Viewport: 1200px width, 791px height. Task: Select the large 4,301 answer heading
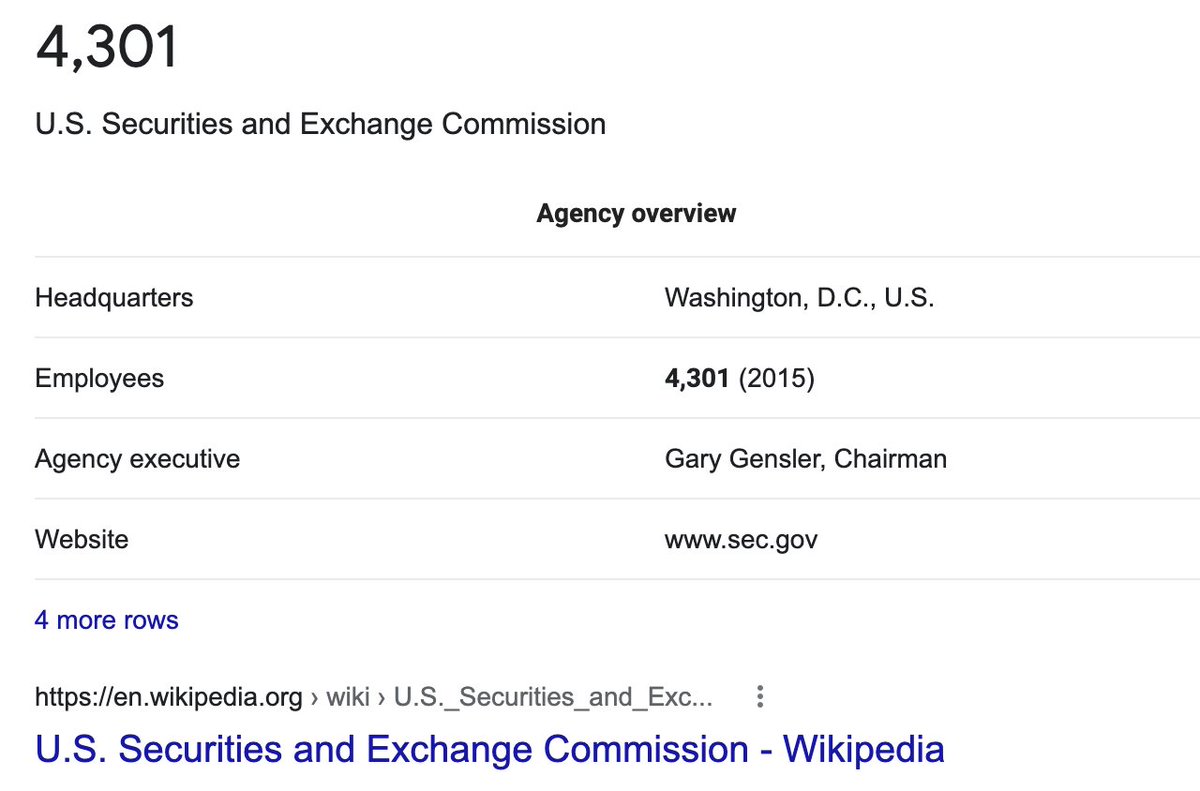point(107,47)
